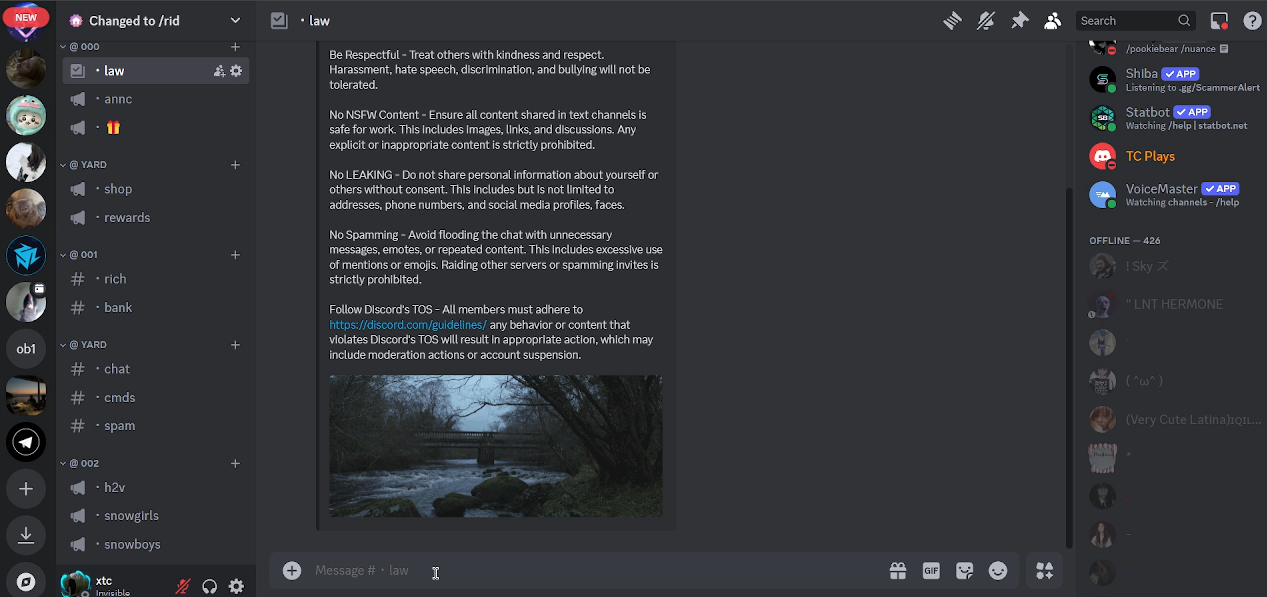Switch to the chat channel
1267x597 pixels.
[117, 369]
